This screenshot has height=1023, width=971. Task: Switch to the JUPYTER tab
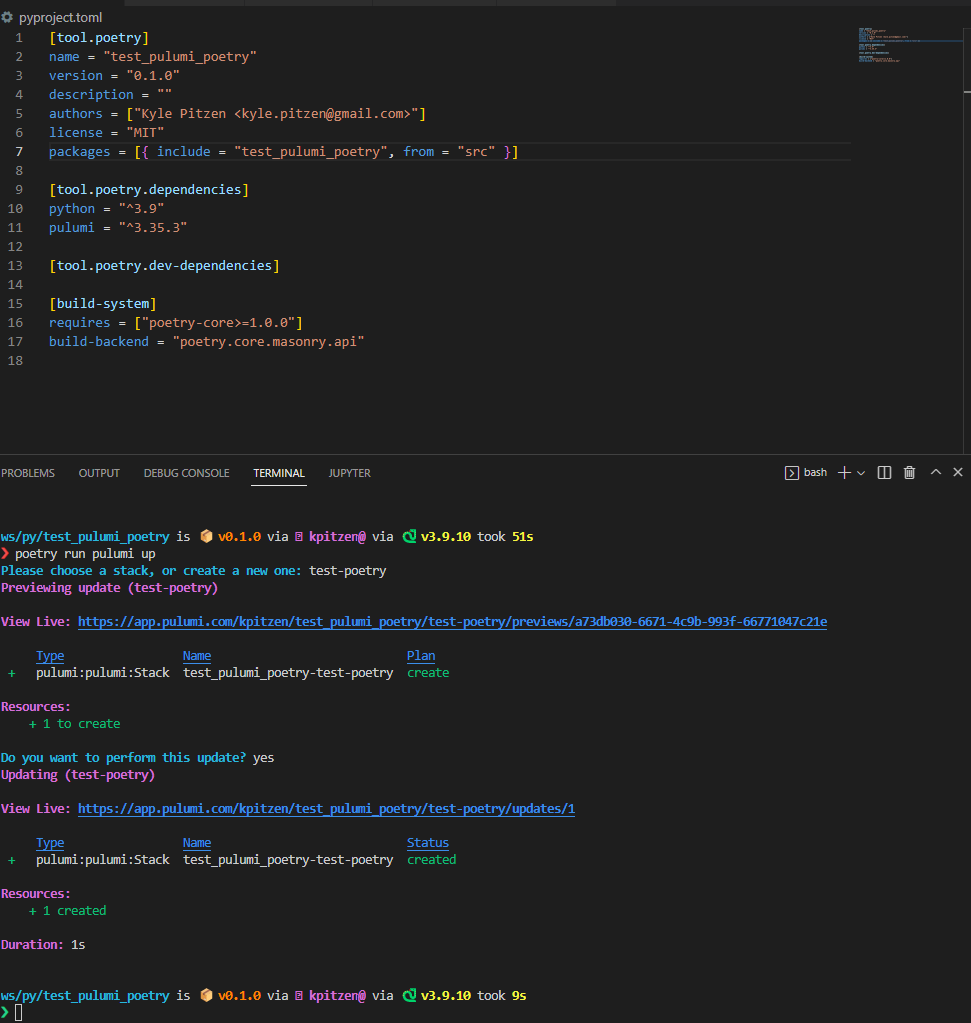click(x=349, y=473)
